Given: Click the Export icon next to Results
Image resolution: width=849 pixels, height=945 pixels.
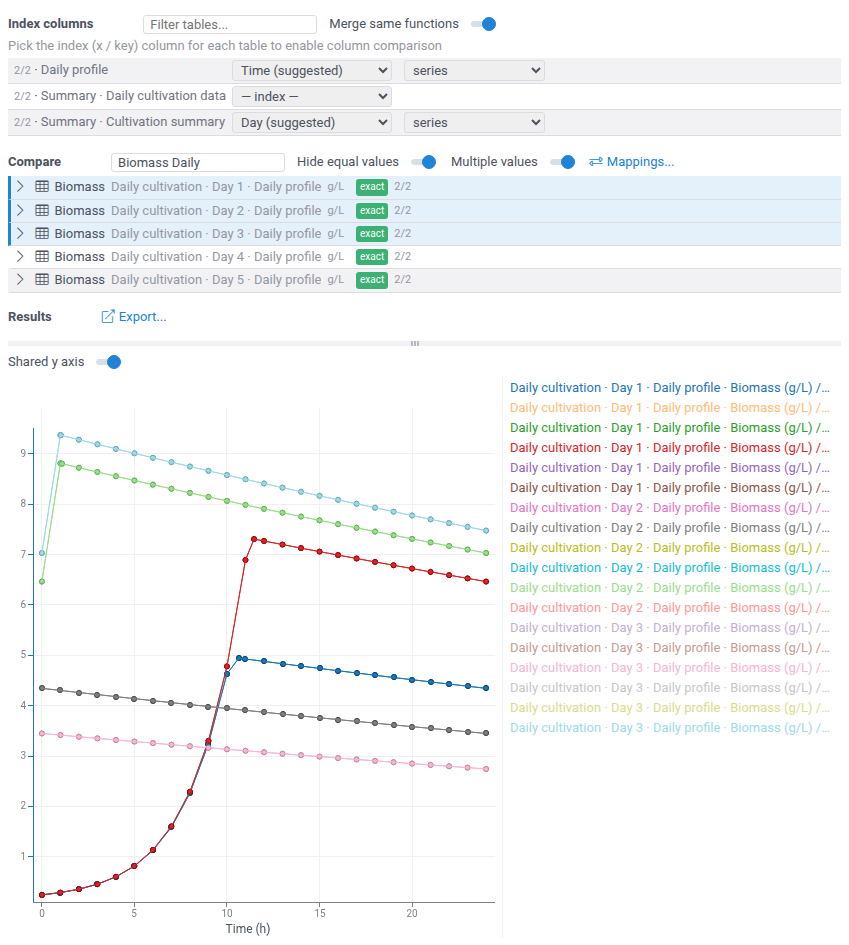Looking at the screenshot, I should [107, 316].
